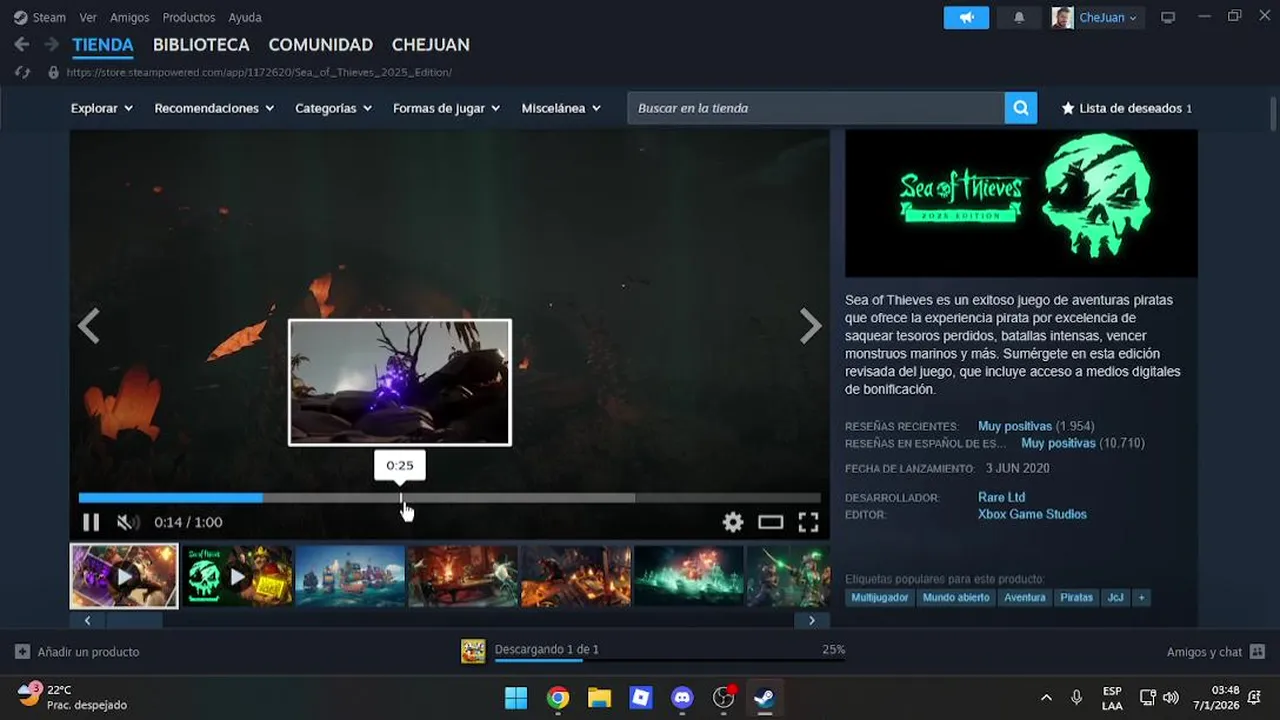Expand more tags with the plus button
The image size is (1280, 720).
pyautogui.click(x=1142, y=597)
